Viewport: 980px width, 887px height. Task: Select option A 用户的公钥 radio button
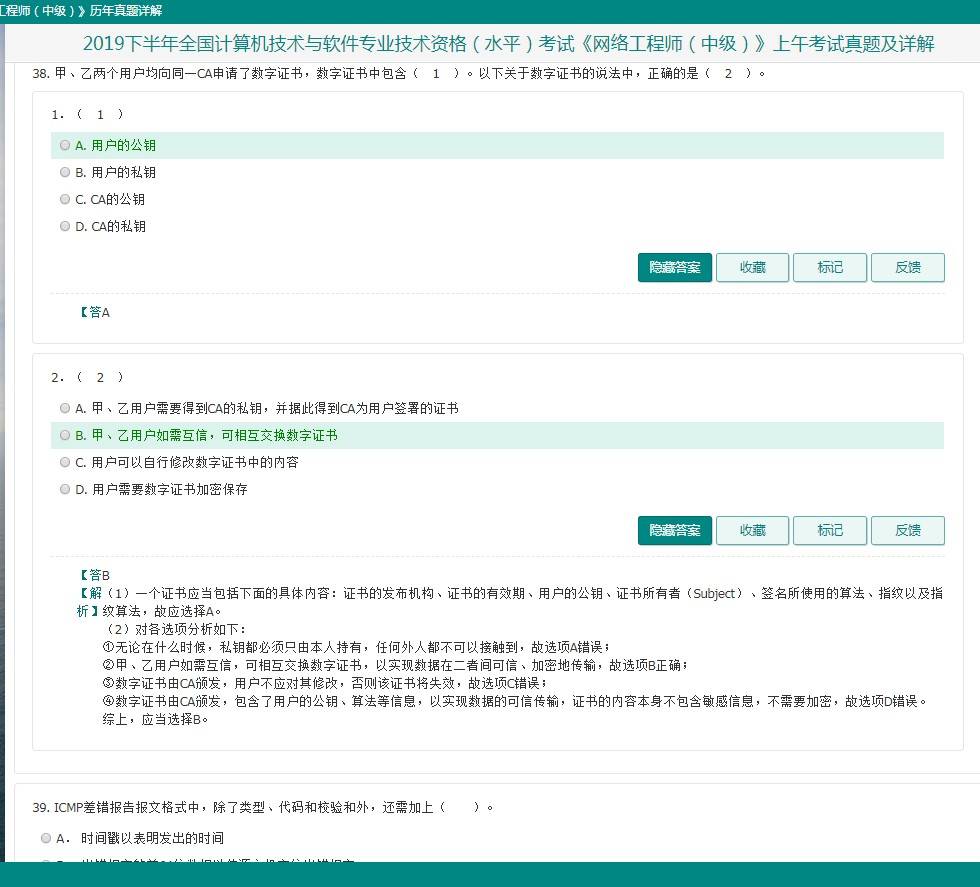(65, 145)
